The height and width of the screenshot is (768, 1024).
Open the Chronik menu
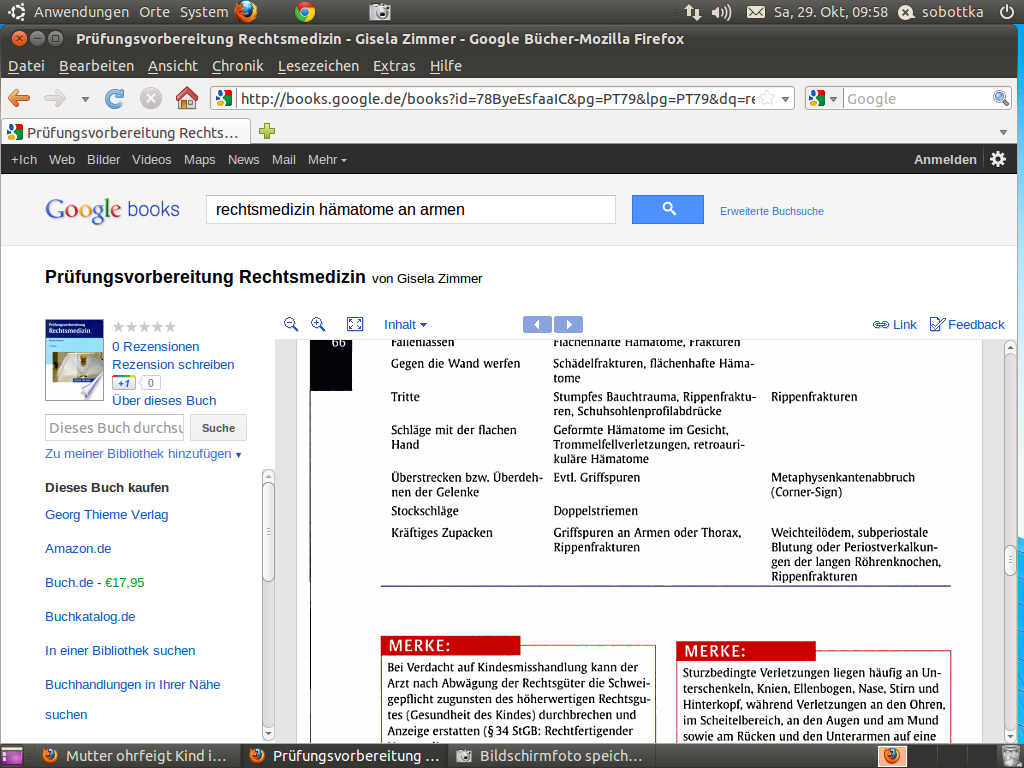coord(238,66)
